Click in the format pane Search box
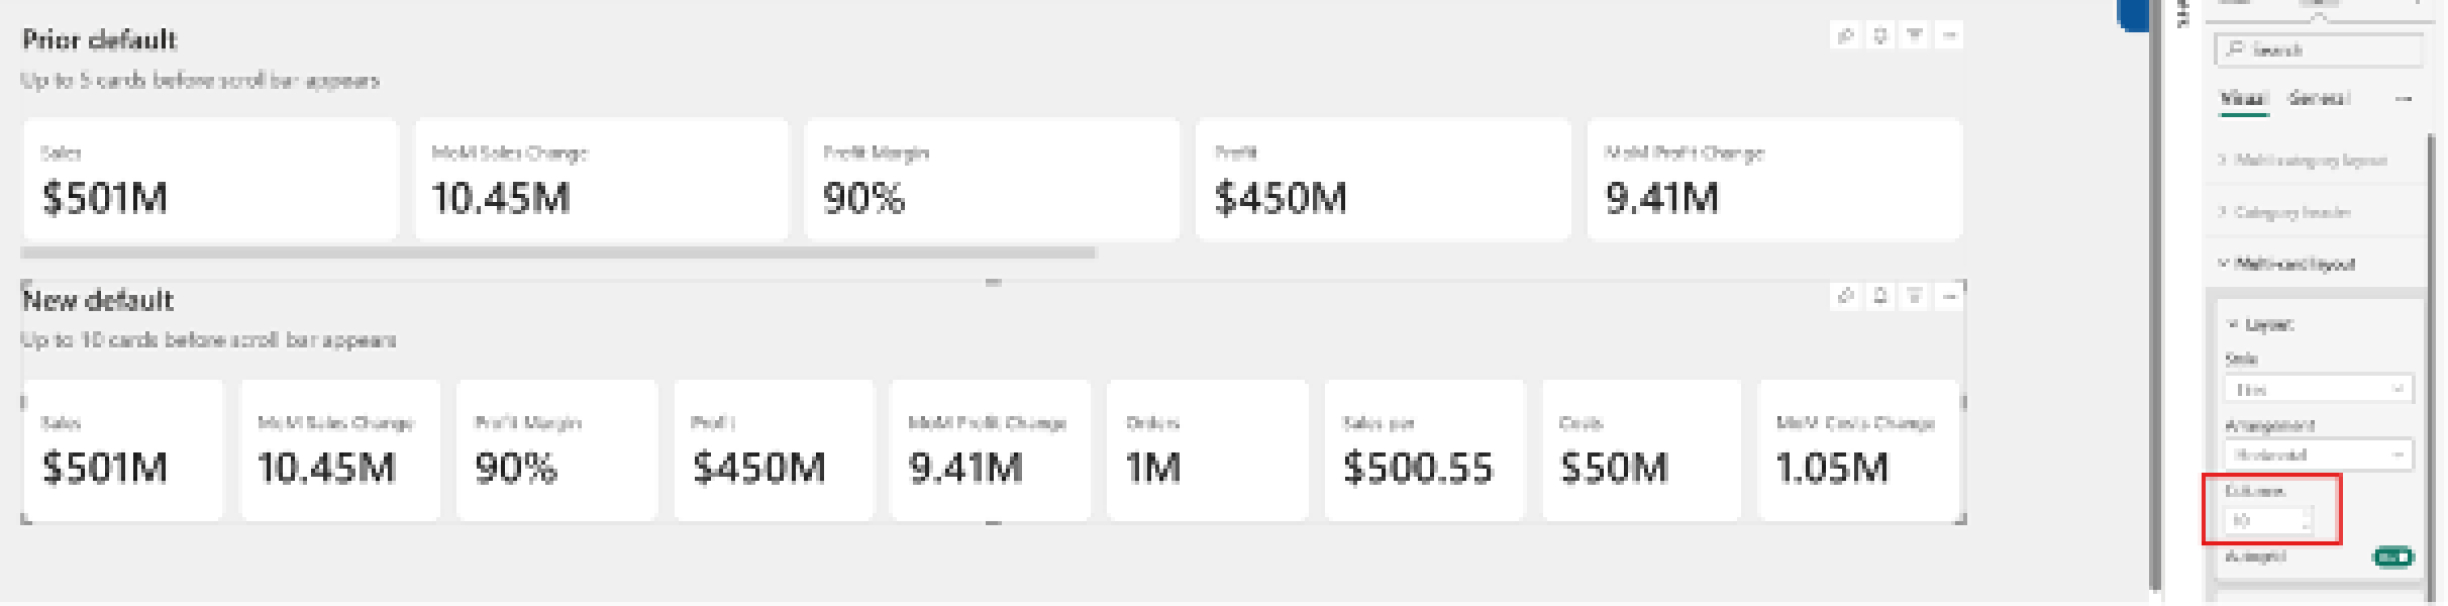The width and height of the screenshot is (2448, 606). tap(2319, 49)
